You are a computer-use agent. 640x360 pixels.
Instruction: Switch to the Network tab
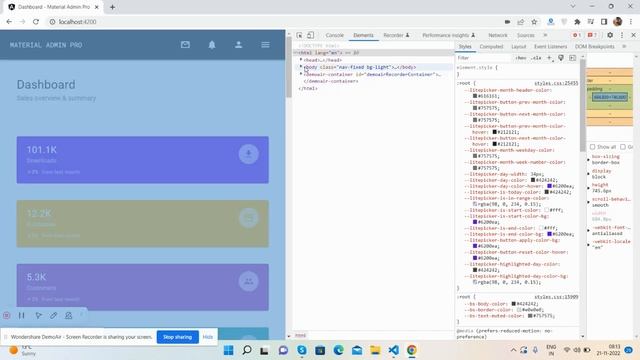498,35
